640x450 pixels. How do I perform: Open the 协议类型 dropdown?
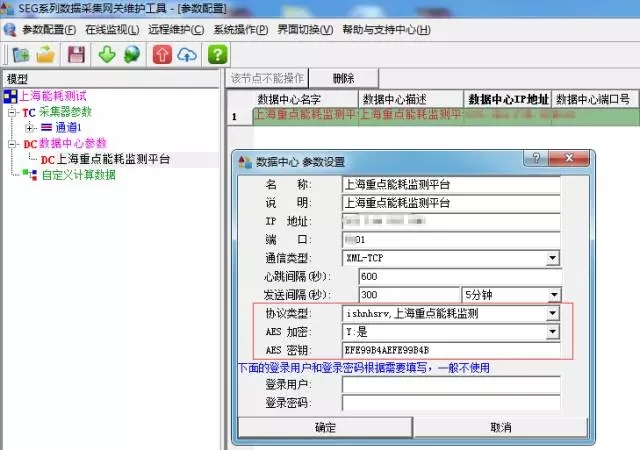pyautogui.click(x=552, y=313)
